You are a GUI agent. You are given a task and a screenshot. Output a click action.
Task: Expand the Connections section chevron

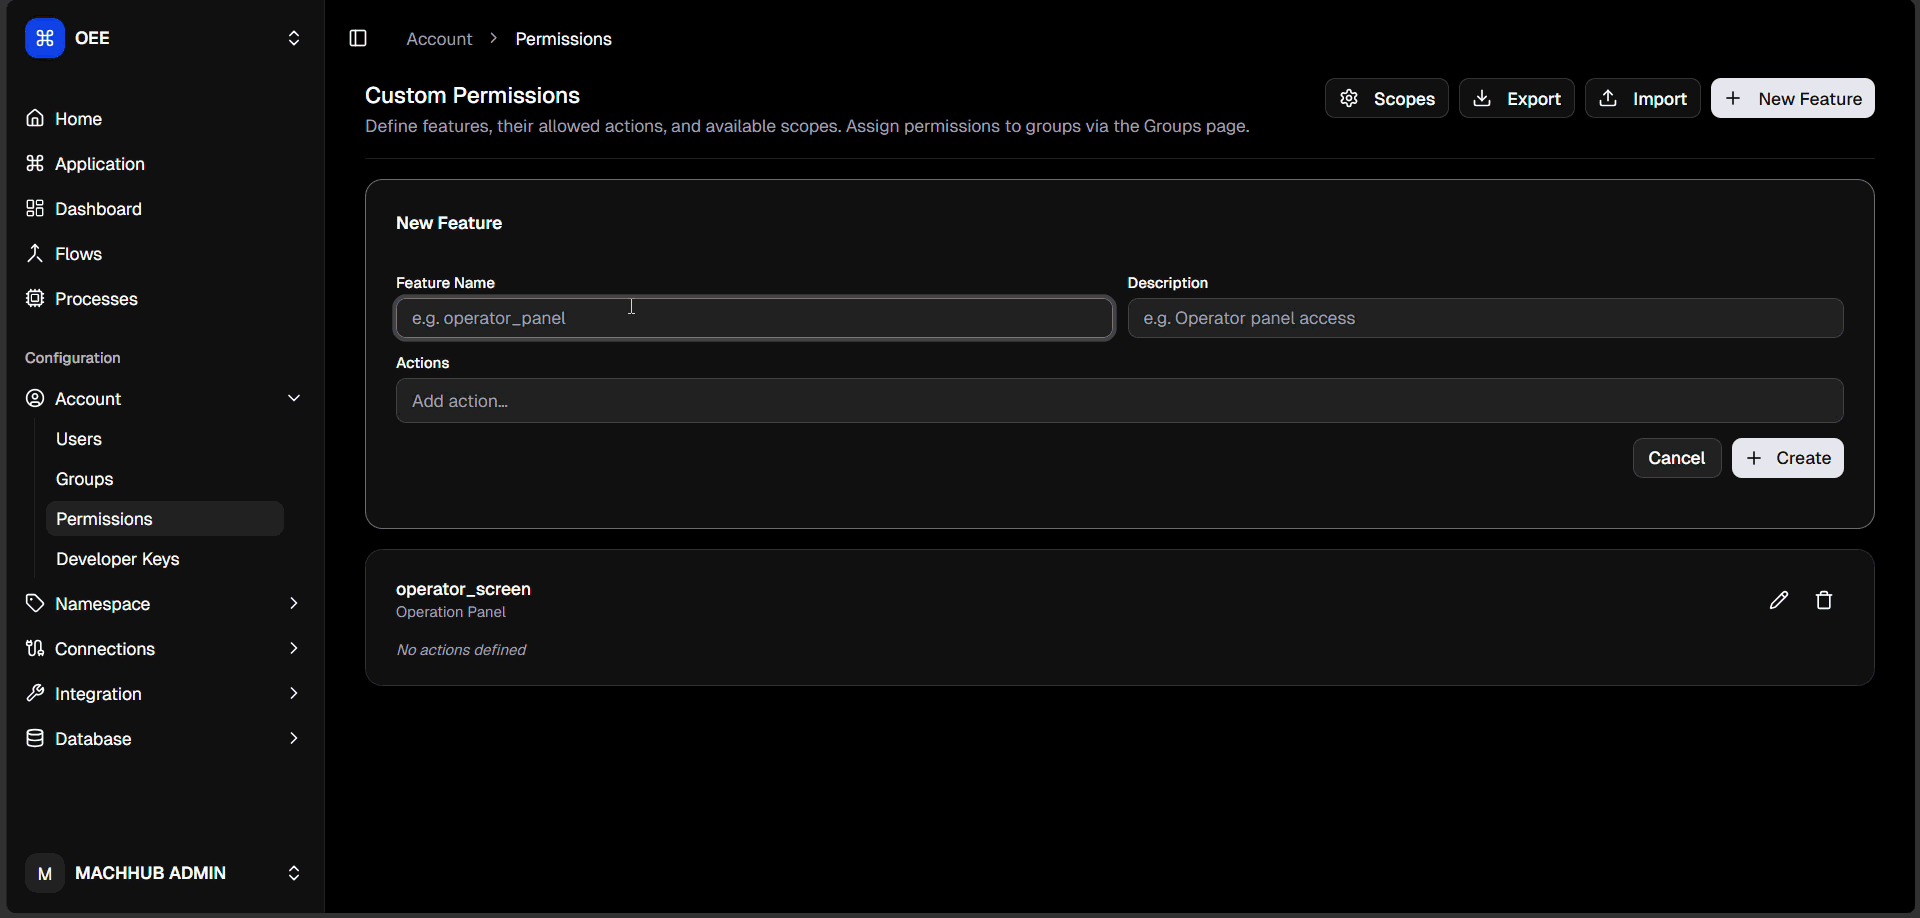pyautogui.click(x=294, y=648)
